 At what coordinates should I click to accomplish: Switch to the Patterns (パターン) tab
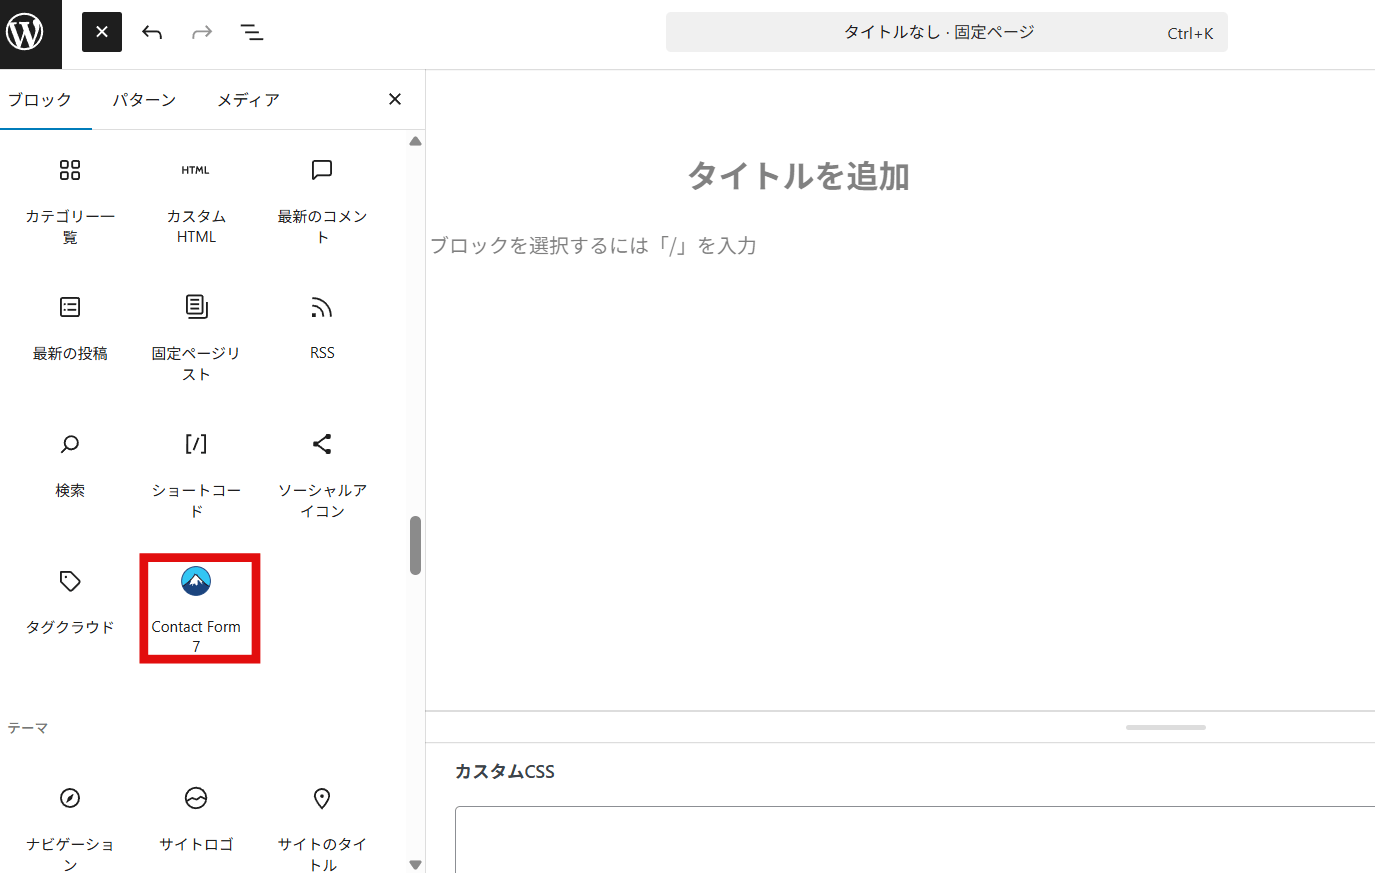click(144, 100)
